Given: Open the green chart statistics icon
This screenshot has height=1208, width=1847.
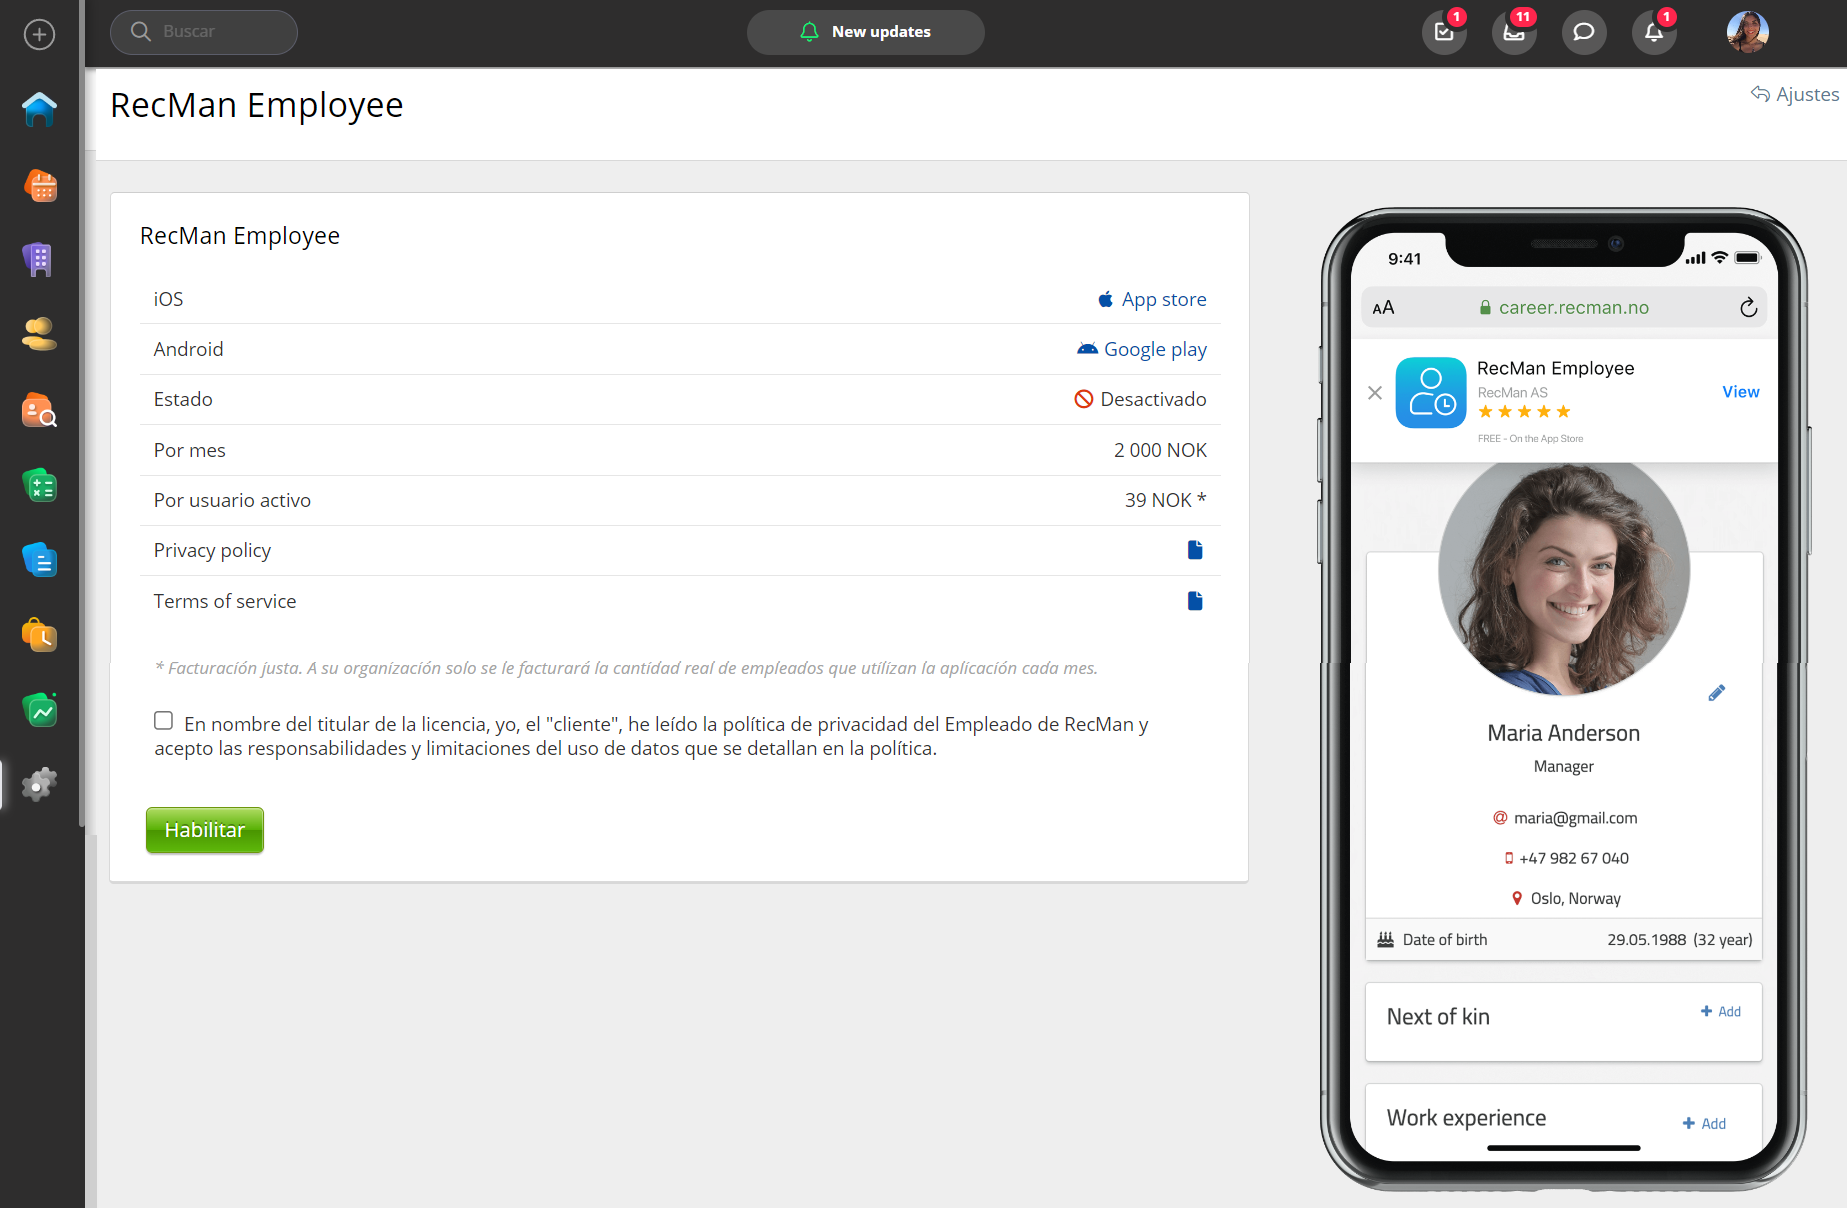Looking at the screenshot, I should pyautogui.click(x=40, y=710).
